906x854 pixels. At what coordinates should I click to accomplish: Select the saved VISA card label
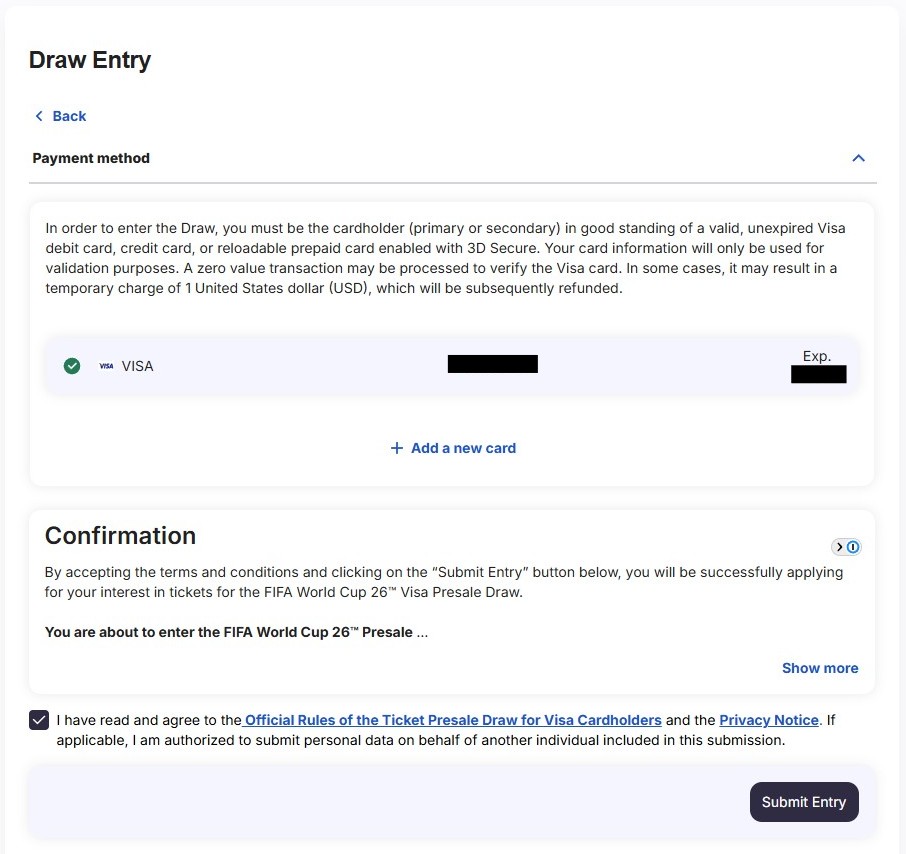point(137,366)
